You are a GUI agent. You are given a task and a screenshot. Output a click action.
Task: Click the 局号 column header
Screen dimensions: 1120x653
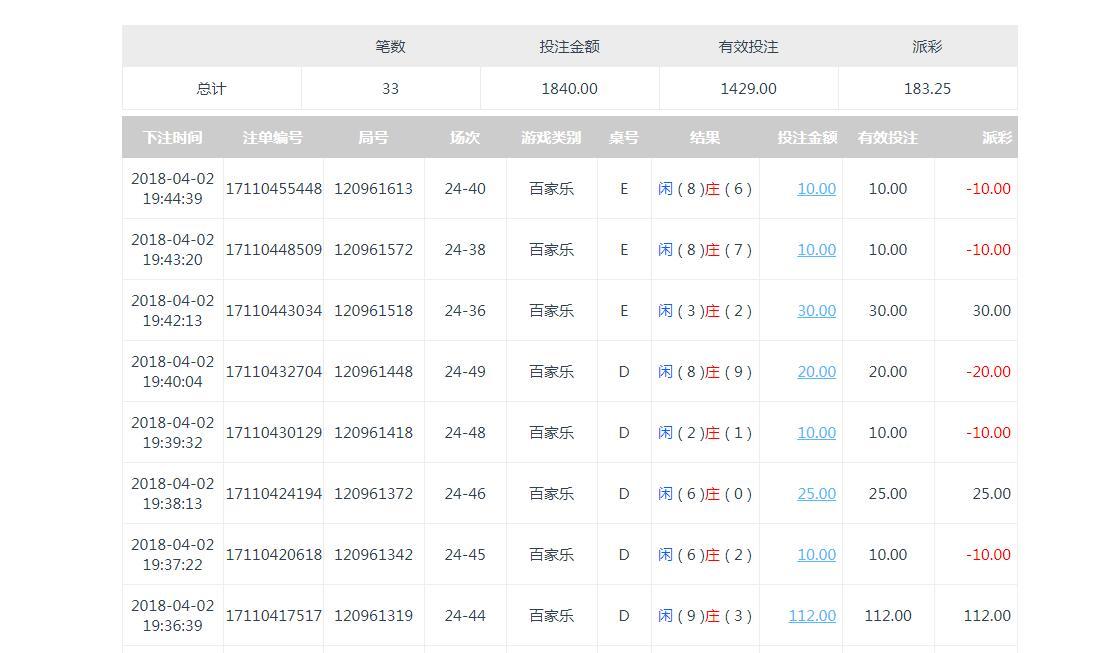tap(374, 137)
